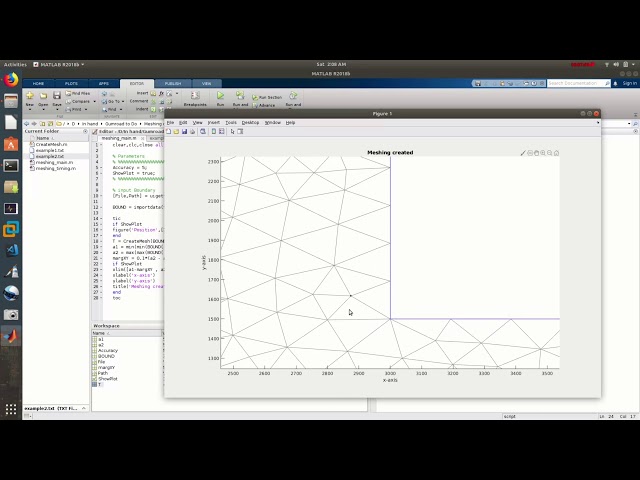Screen dimensions: 640x480
Task: Open the Edit menu in Figure 1
Action: 183,122
